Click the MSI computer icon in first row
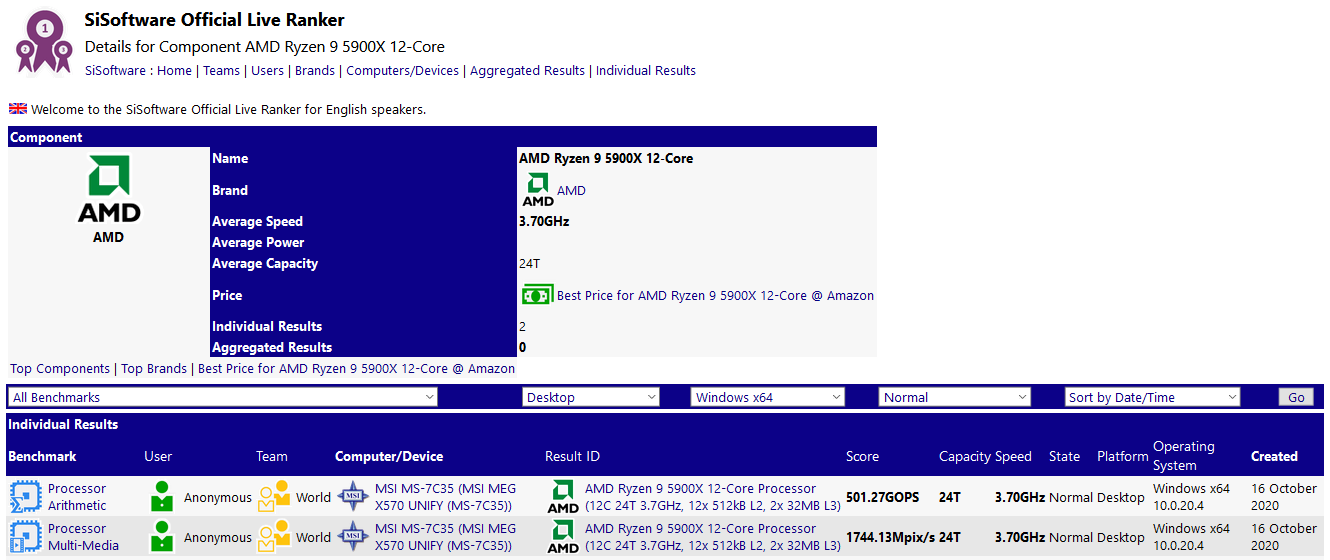This screenshot has height=560, width=1330. [x=353, y=497]
